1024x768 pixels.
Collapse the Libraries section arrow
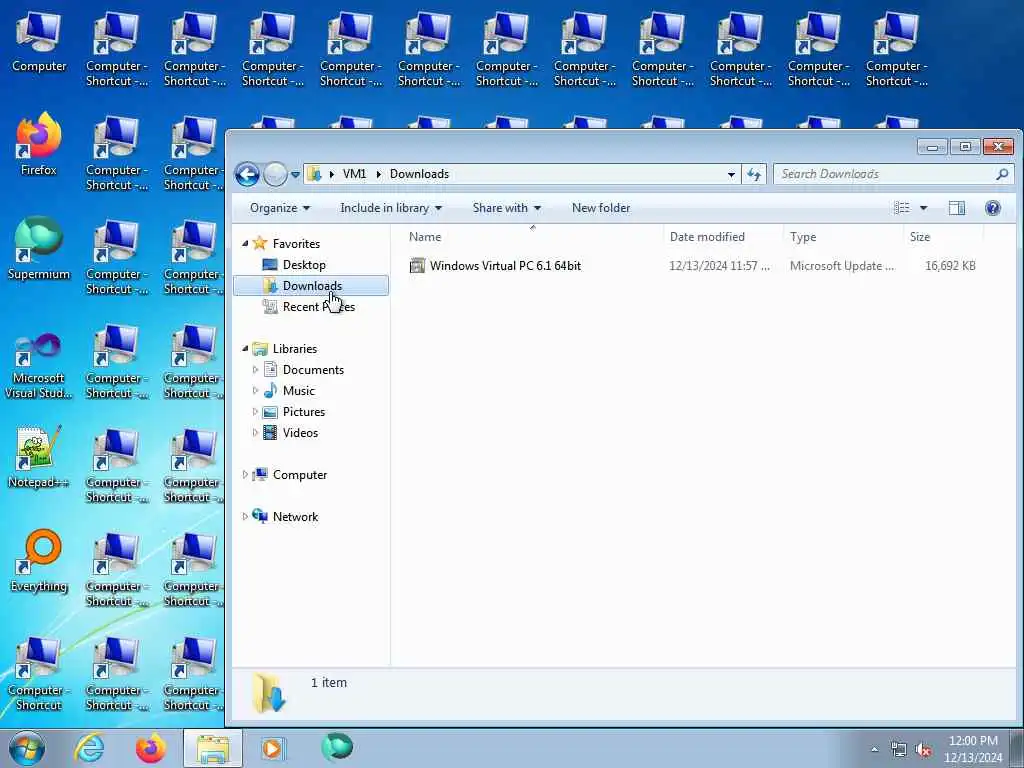point(245,349)
